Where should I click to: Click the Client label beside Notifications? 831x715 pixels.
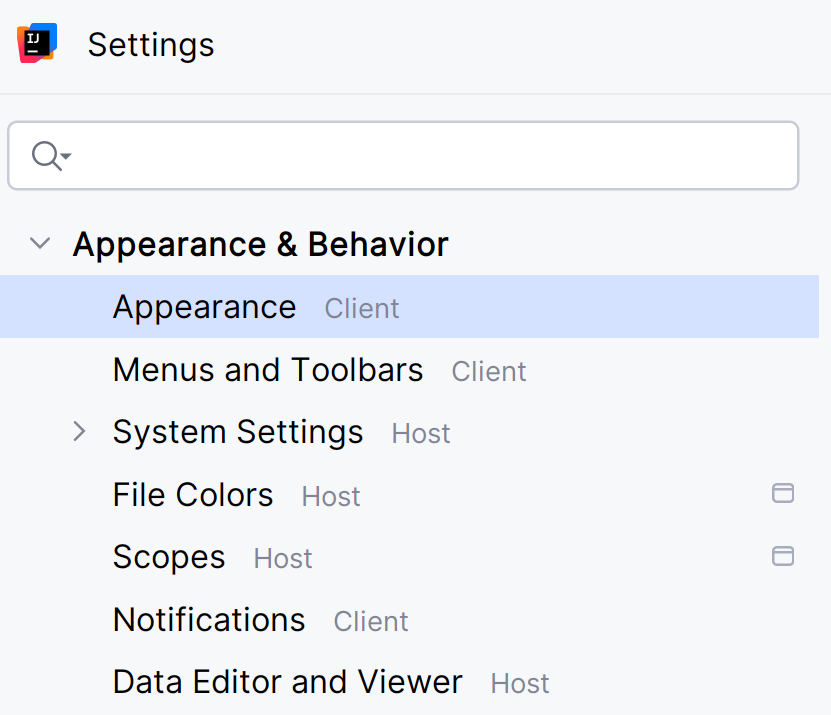pos(370,622)
